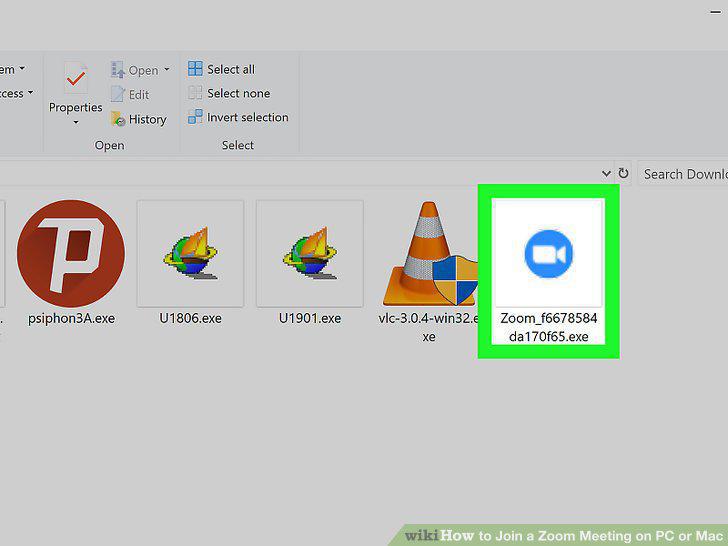Click Select none in the ribbon
The width and height of the screenshot is (728, 546).
pos(229,93)
